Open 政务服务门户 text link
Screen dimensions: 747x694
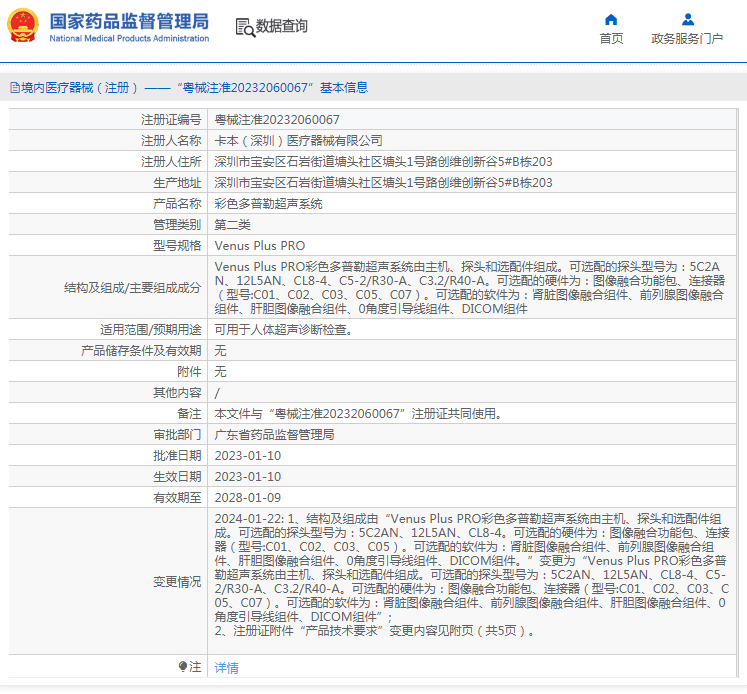[x=687, y=39]
